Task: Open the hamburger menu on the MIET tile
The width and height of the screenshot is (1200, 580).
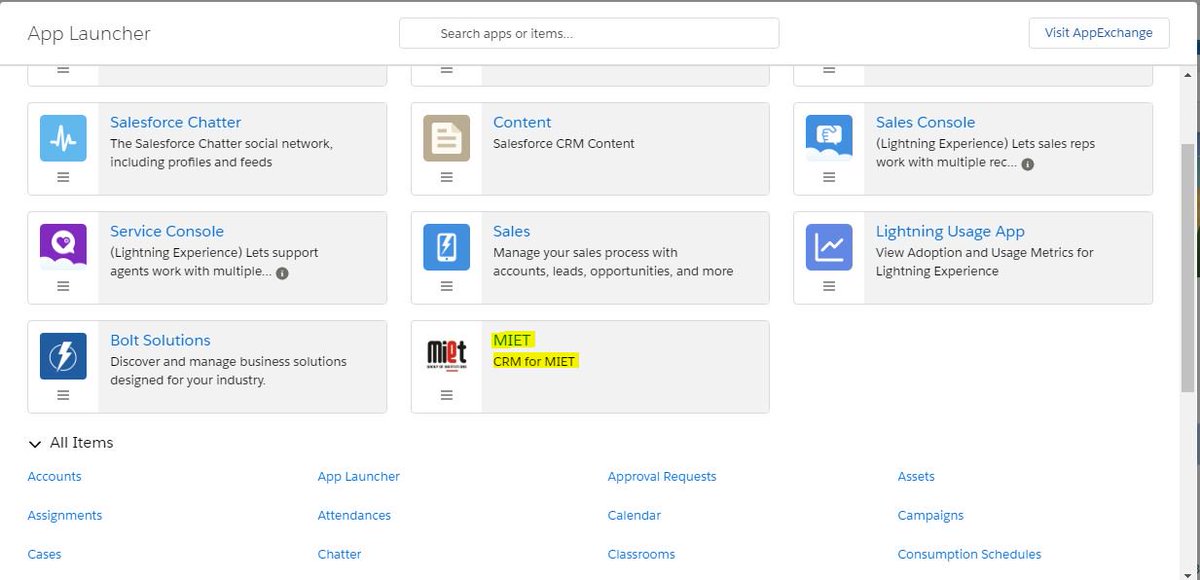Action: (x=446, y=395)
